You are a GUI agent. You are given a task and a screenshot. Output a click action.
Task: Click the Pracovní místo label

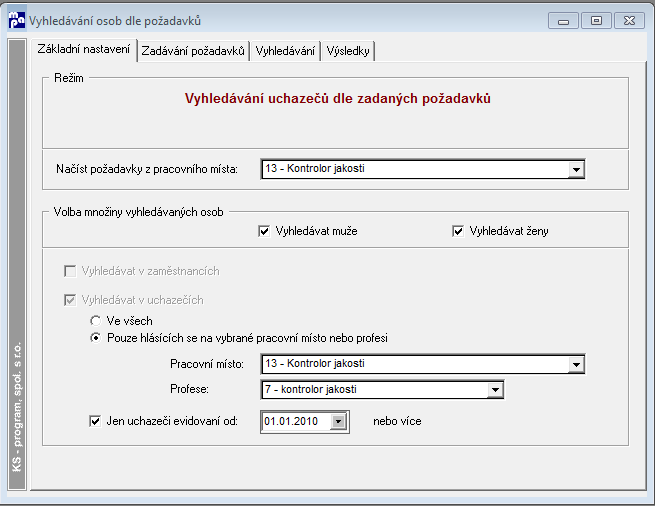[x=207, y=364]
